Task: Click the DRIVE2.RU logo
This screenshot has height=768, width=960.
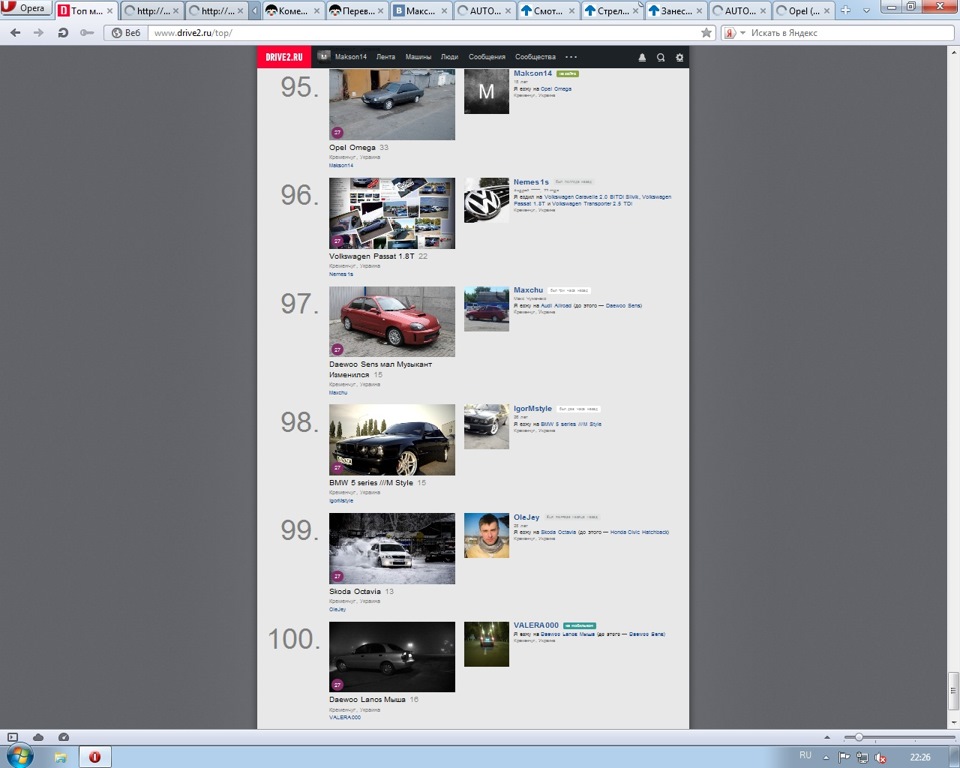Action: point(284,57)
